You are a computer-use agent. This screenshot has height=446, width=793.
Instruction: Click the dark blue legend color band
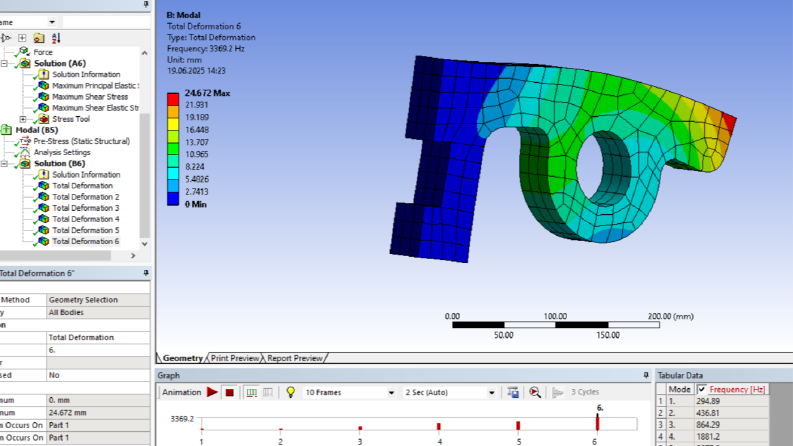(173, 199)
